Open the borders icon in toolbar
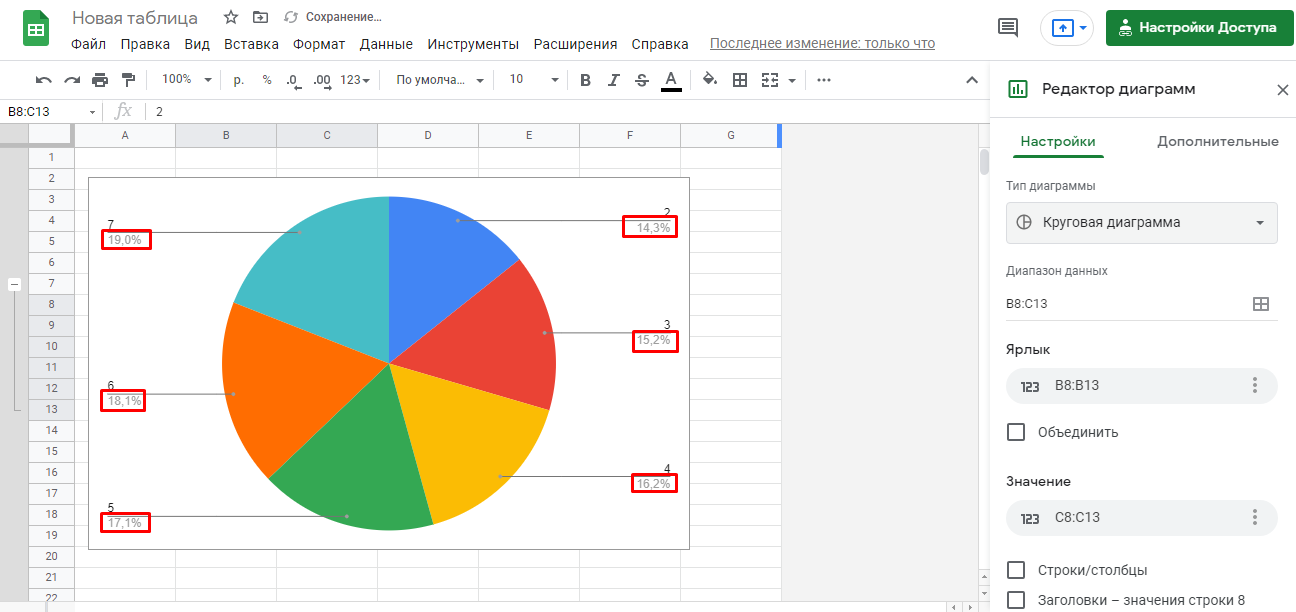The height and width of the screenshot is (612, 1296). tap(740, 80)
